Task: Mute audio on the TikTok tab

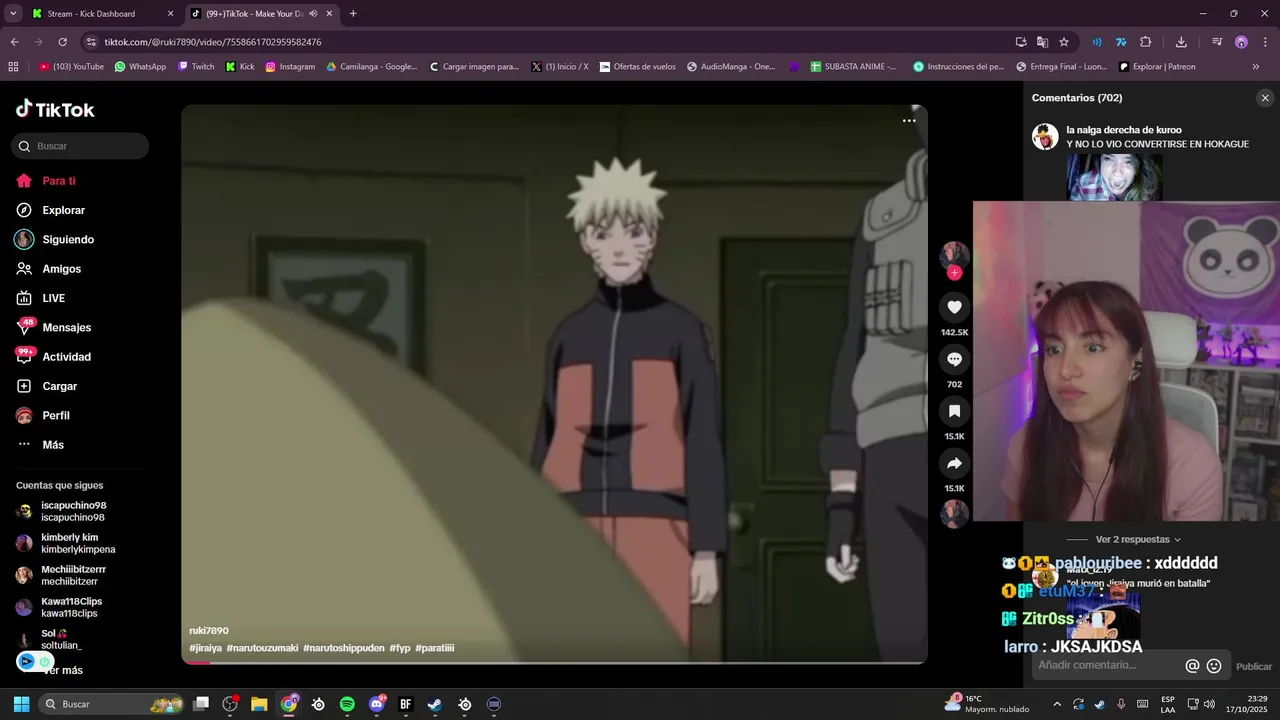Action: tap(313, 14)
